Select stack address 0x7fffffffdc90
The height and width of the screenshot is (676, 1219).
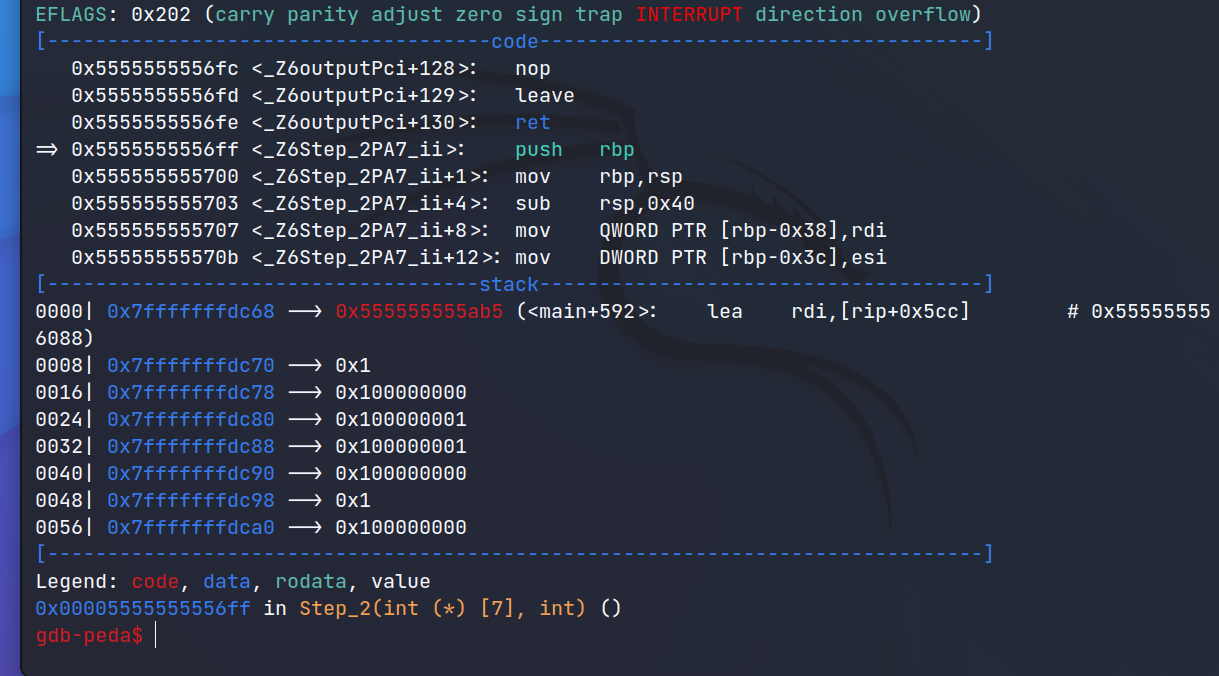191,474
